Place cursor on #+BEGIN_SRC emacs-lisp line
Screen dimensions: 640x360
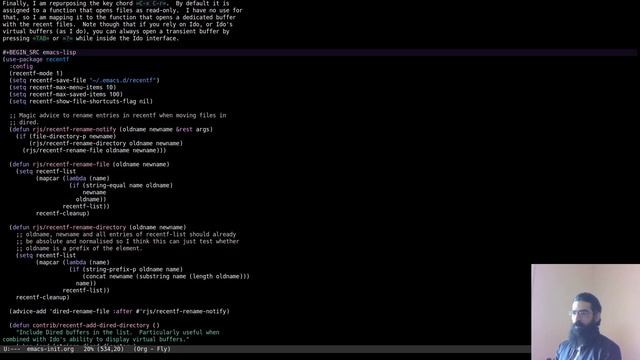pos(39,52)
